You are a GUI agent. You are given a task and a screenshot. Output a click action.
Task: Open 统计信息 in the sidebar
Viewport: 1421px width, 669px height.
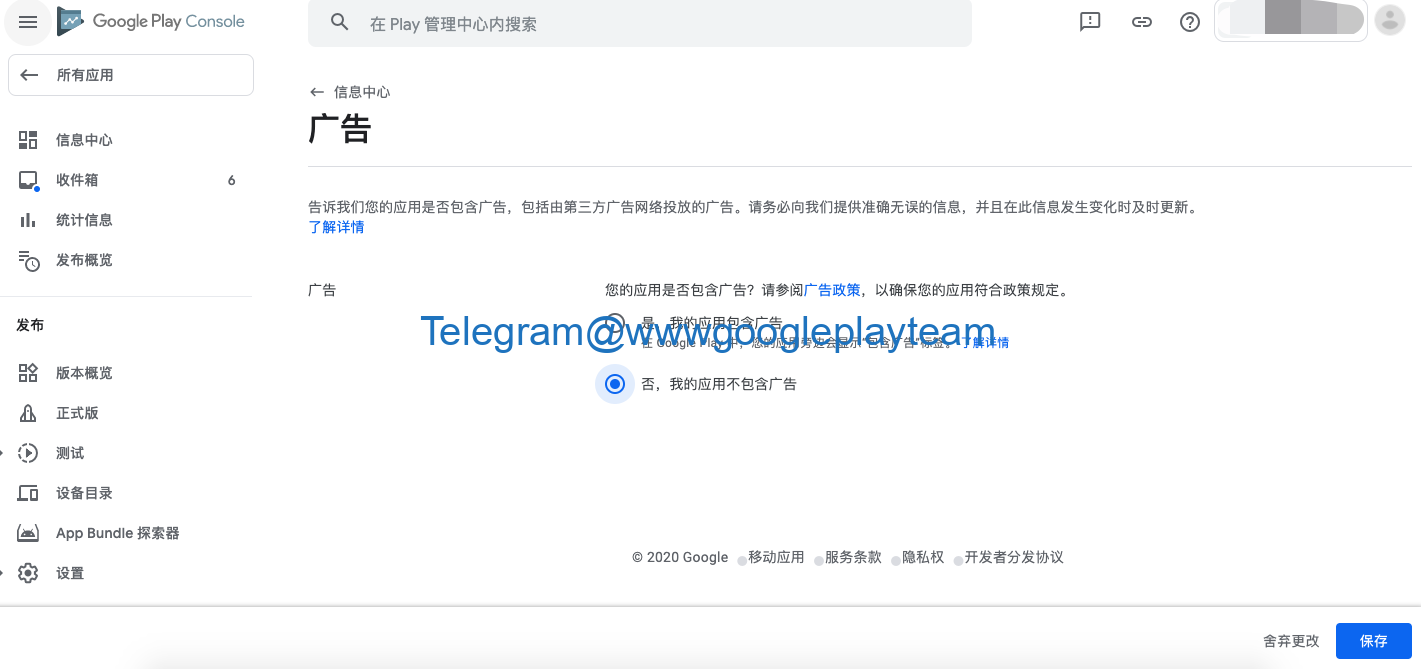click(x=84, y=220)
